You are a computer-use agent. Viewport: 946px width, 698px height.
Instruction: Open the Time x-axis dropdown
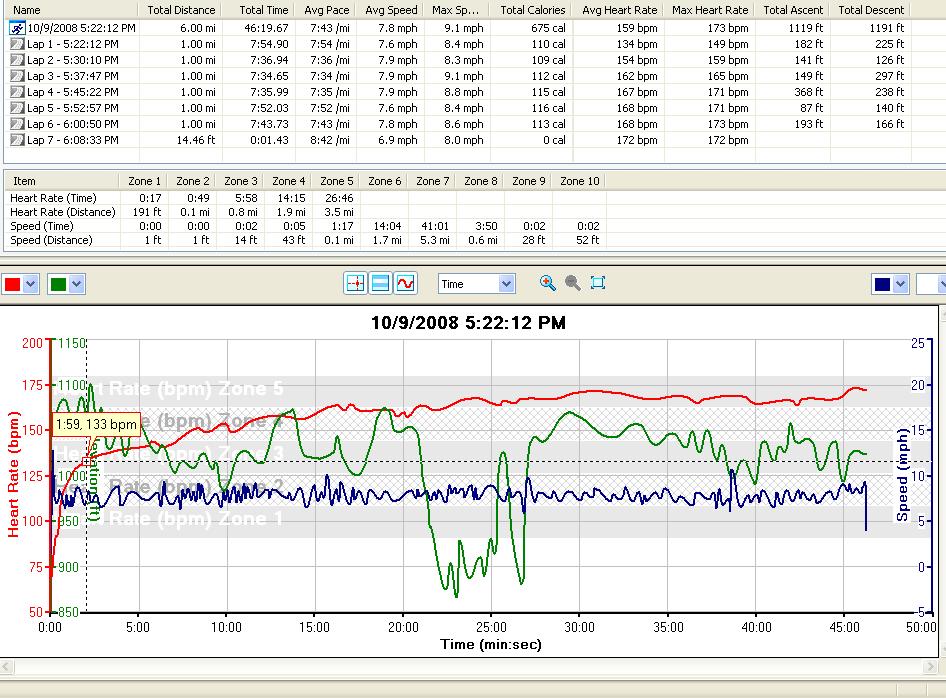click(x=506, y=284)
